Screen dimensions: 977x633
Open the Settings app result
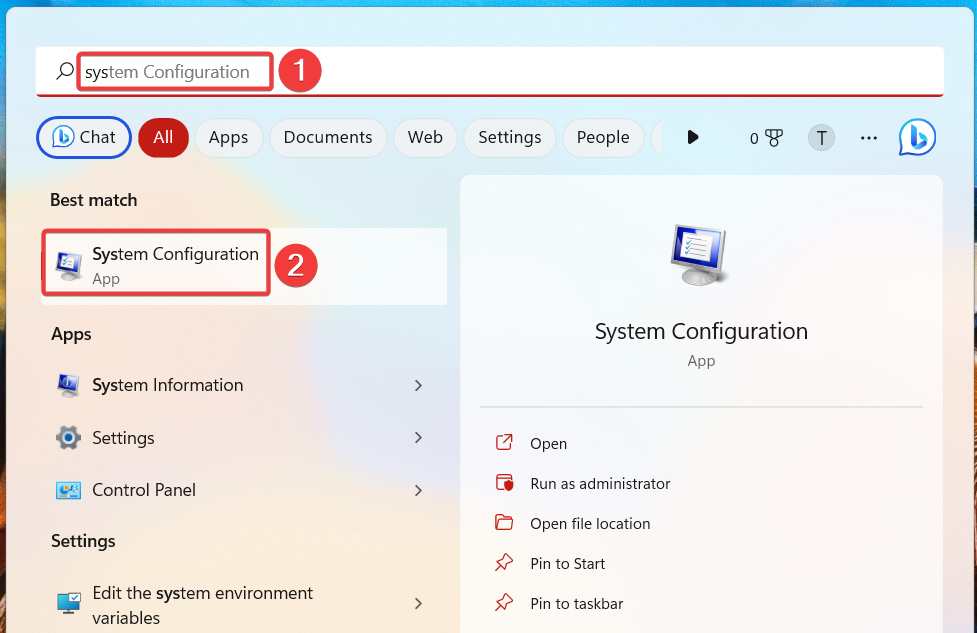244,438
